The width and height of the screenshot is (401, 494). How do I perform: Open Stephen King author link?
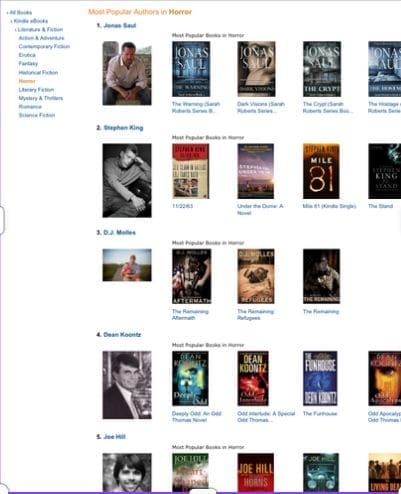pyautogui.click(x=123, y=128)
